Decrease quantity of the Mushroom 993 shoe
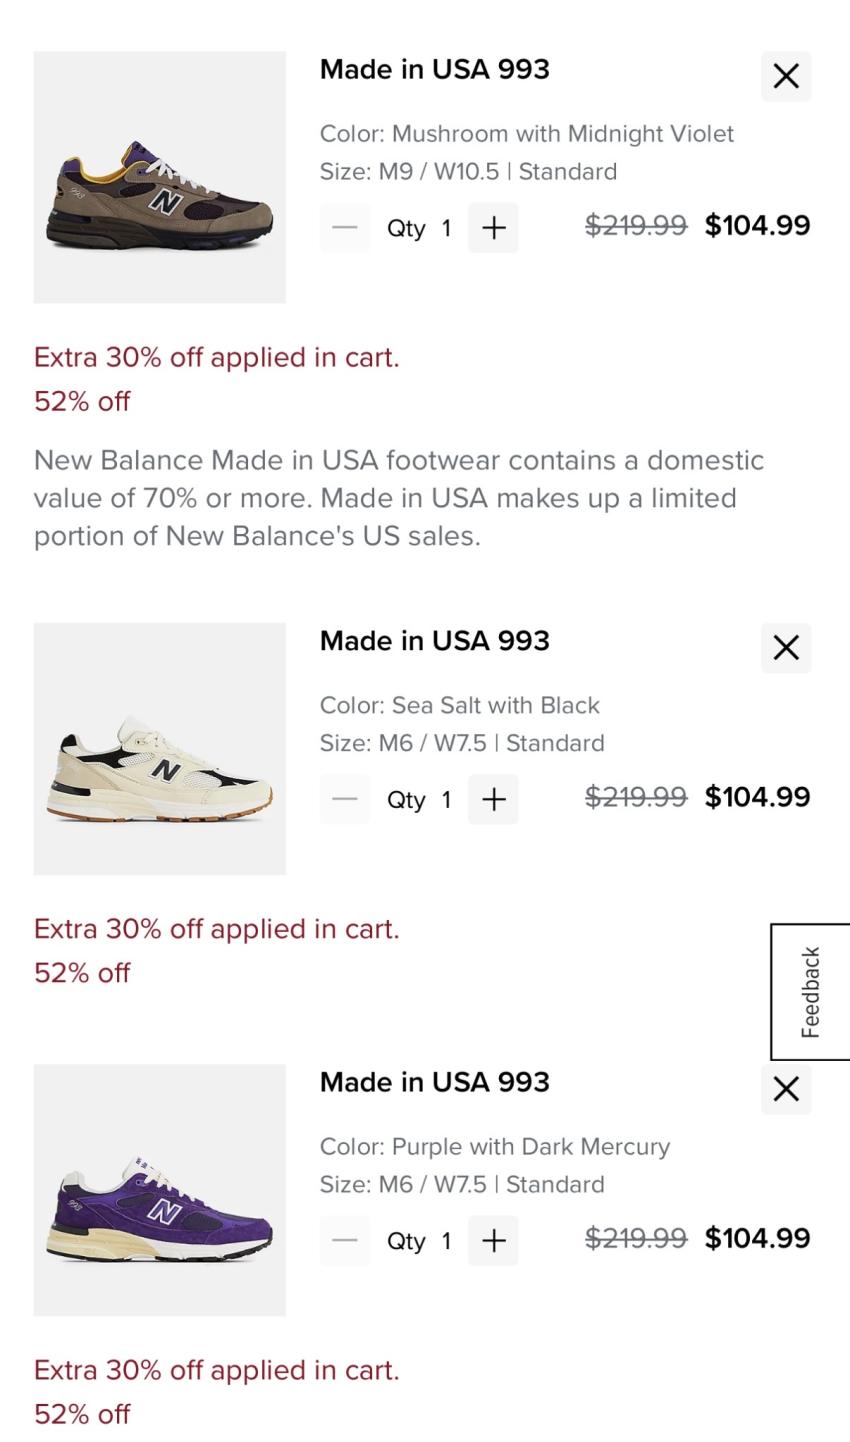850x1442 pixels. [x=345, y=228]
